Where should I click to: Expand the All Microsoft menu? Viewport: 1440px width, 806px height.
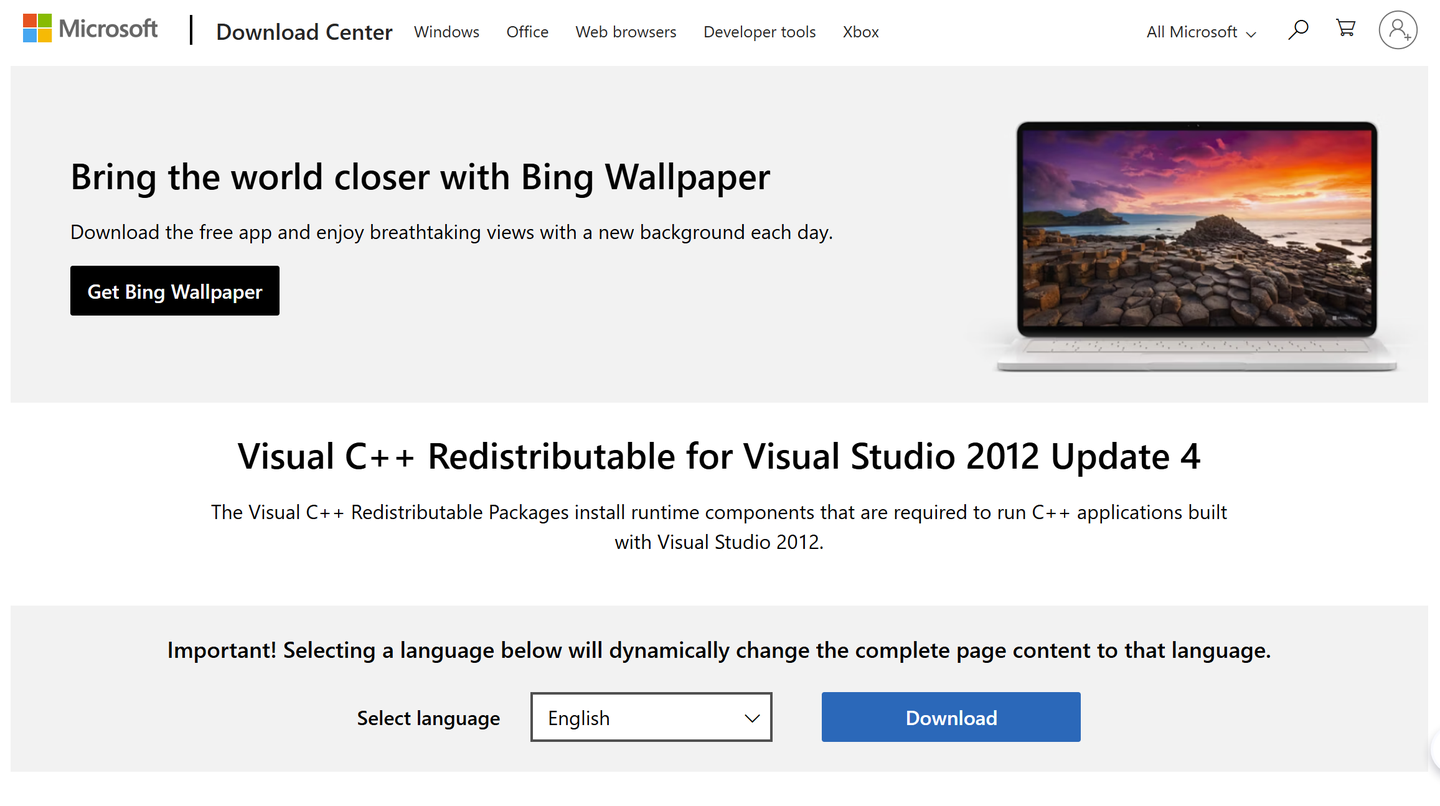coord(1200,31)
